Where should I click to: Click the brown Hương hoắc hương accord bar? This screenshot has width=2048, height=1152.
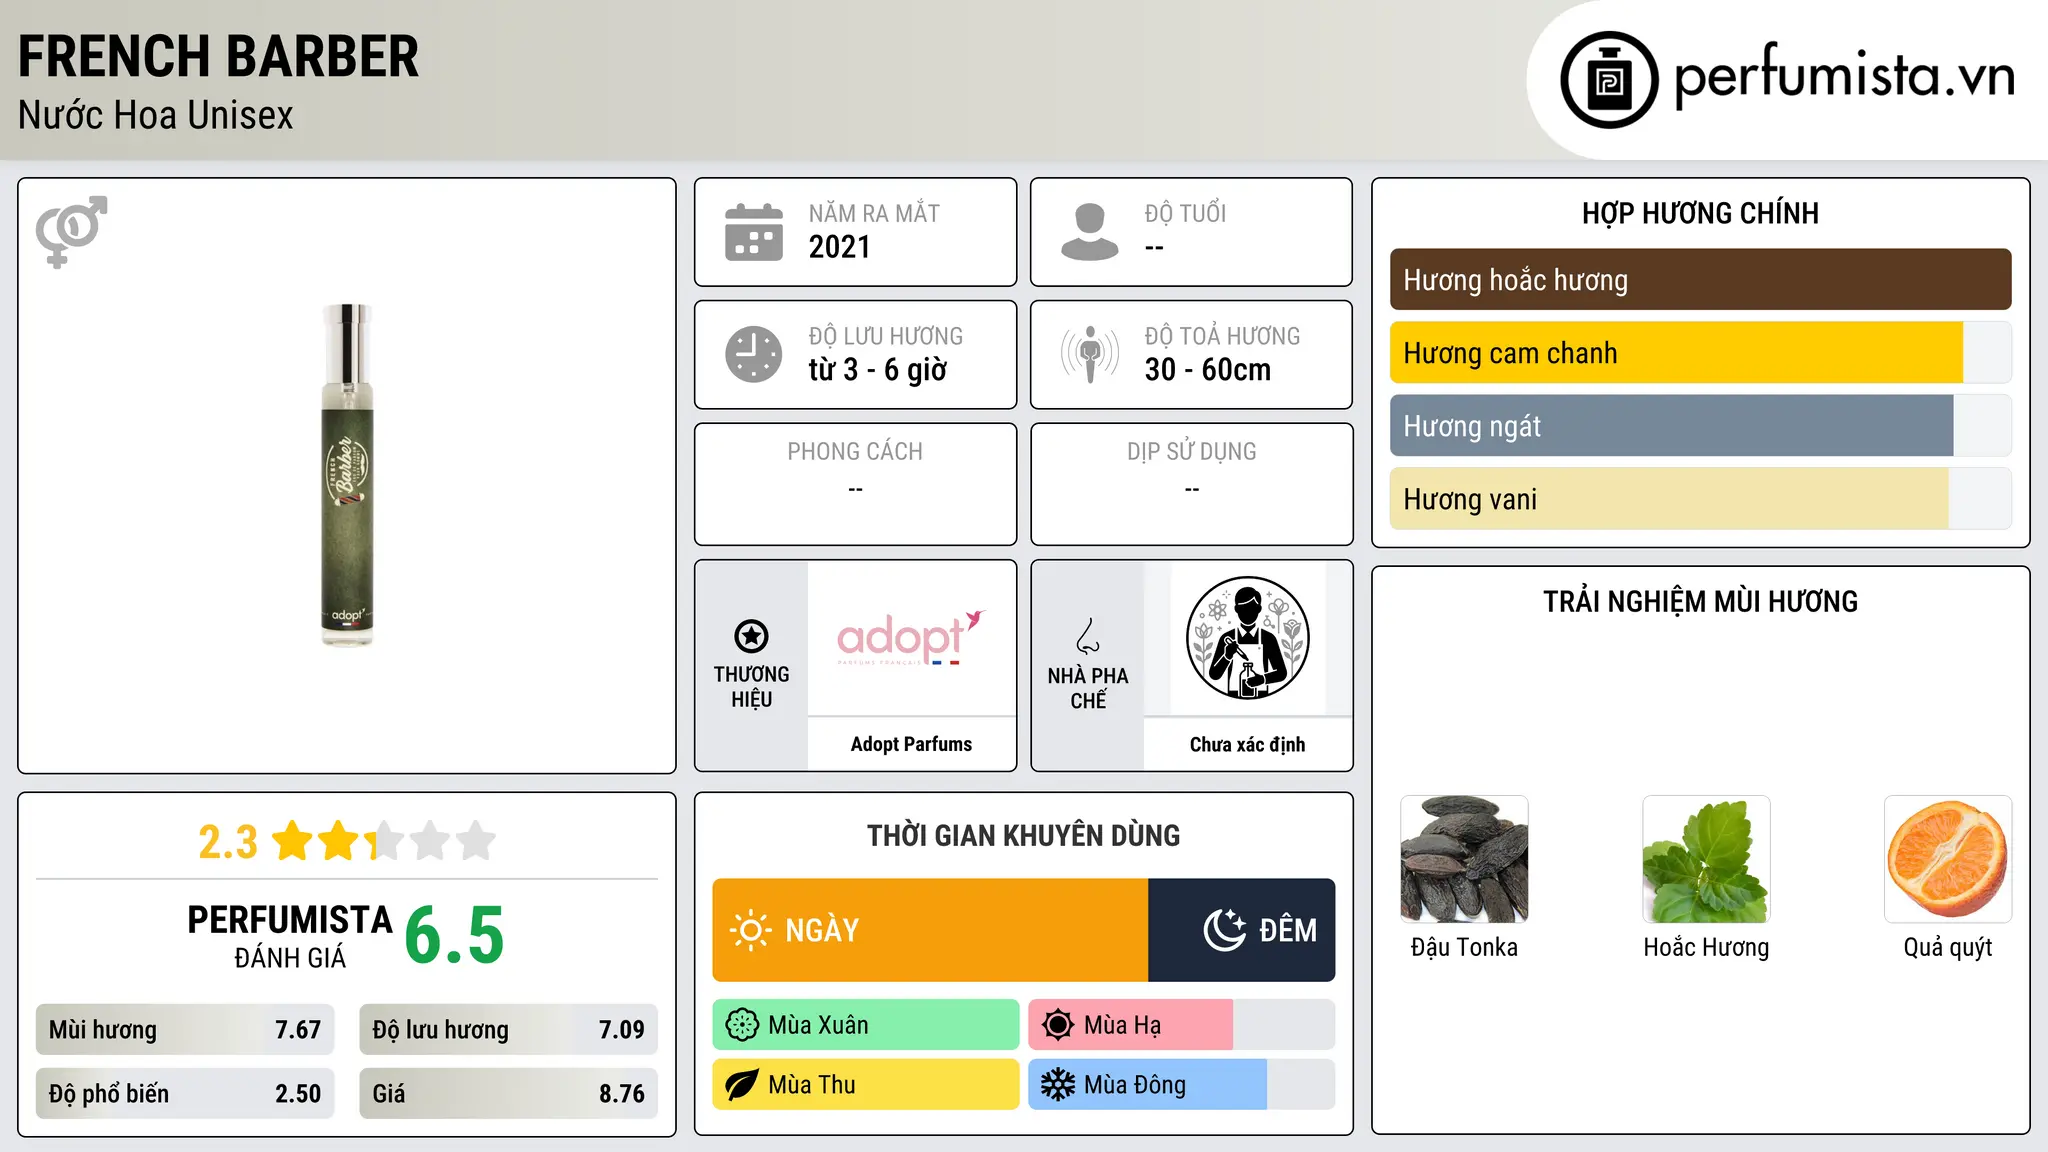point(1700,280)
